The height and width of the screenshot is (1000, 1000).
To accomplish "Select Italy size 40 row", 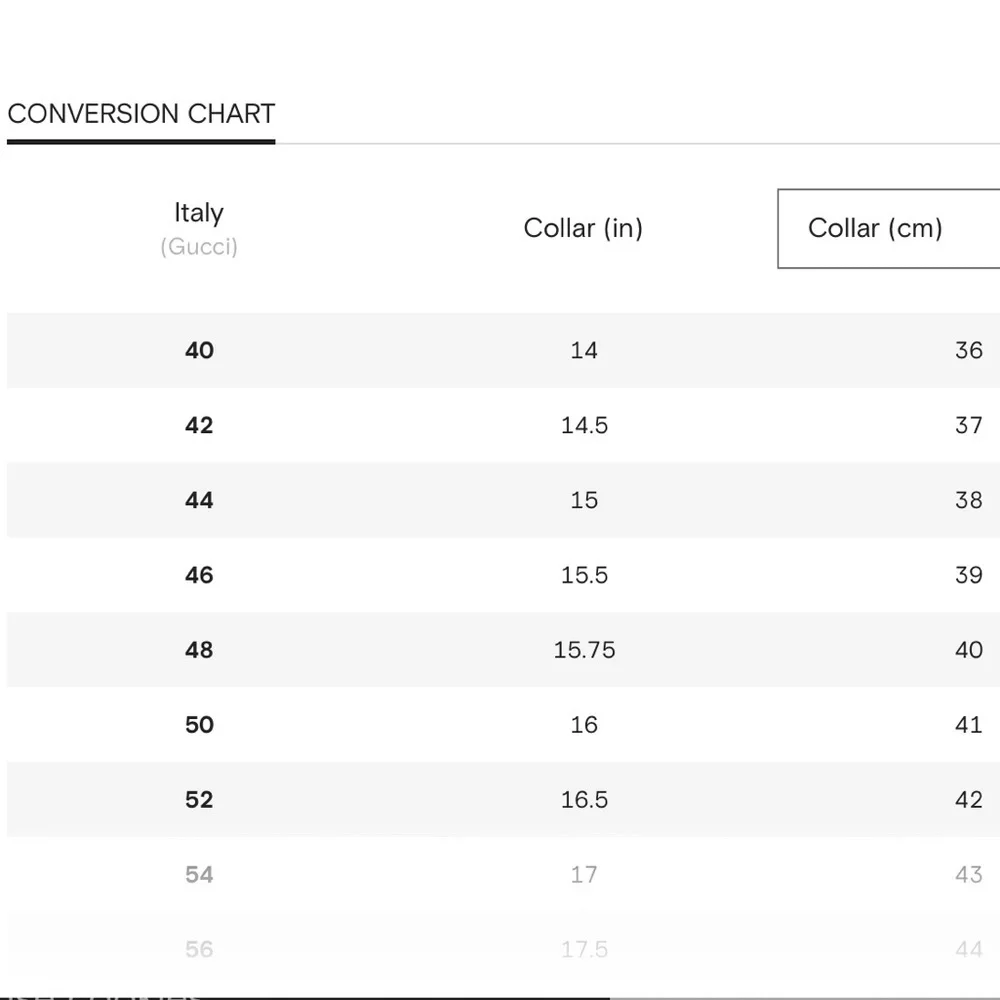I will pyautogui.click(x=503, y=350).
